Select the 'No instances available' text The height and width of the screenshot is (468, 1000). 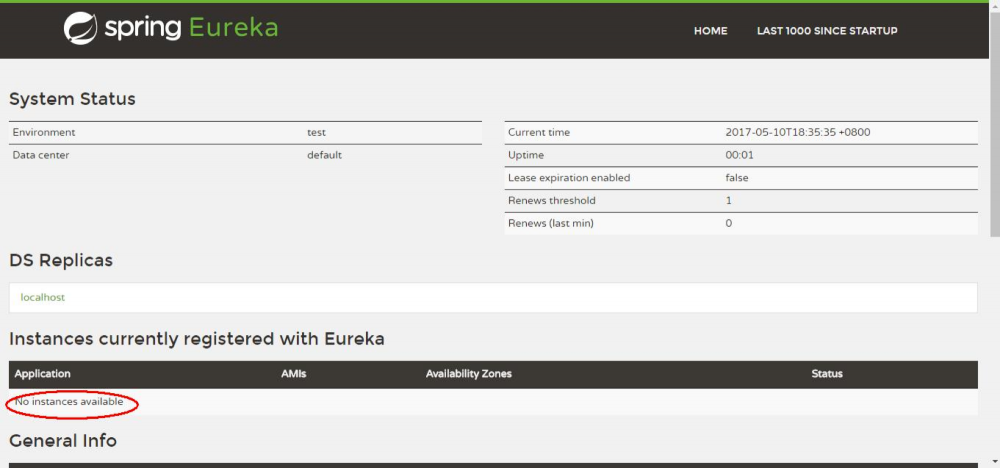click(69, 402)
